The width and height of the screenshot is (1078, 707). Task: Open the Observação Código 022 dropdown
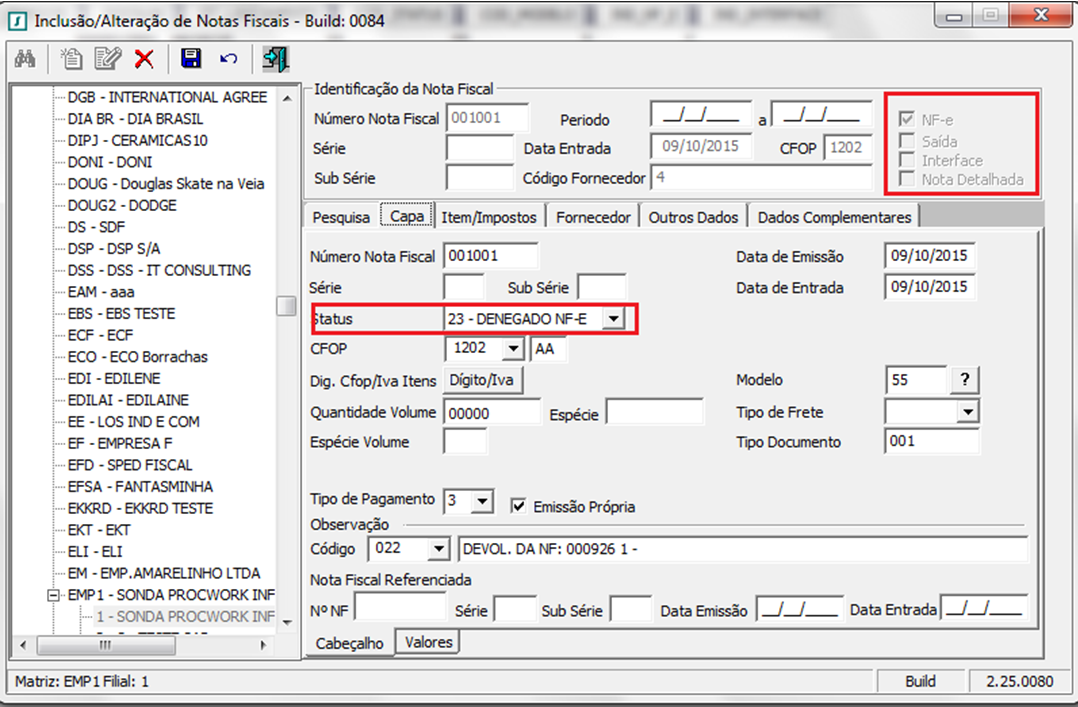438,549
